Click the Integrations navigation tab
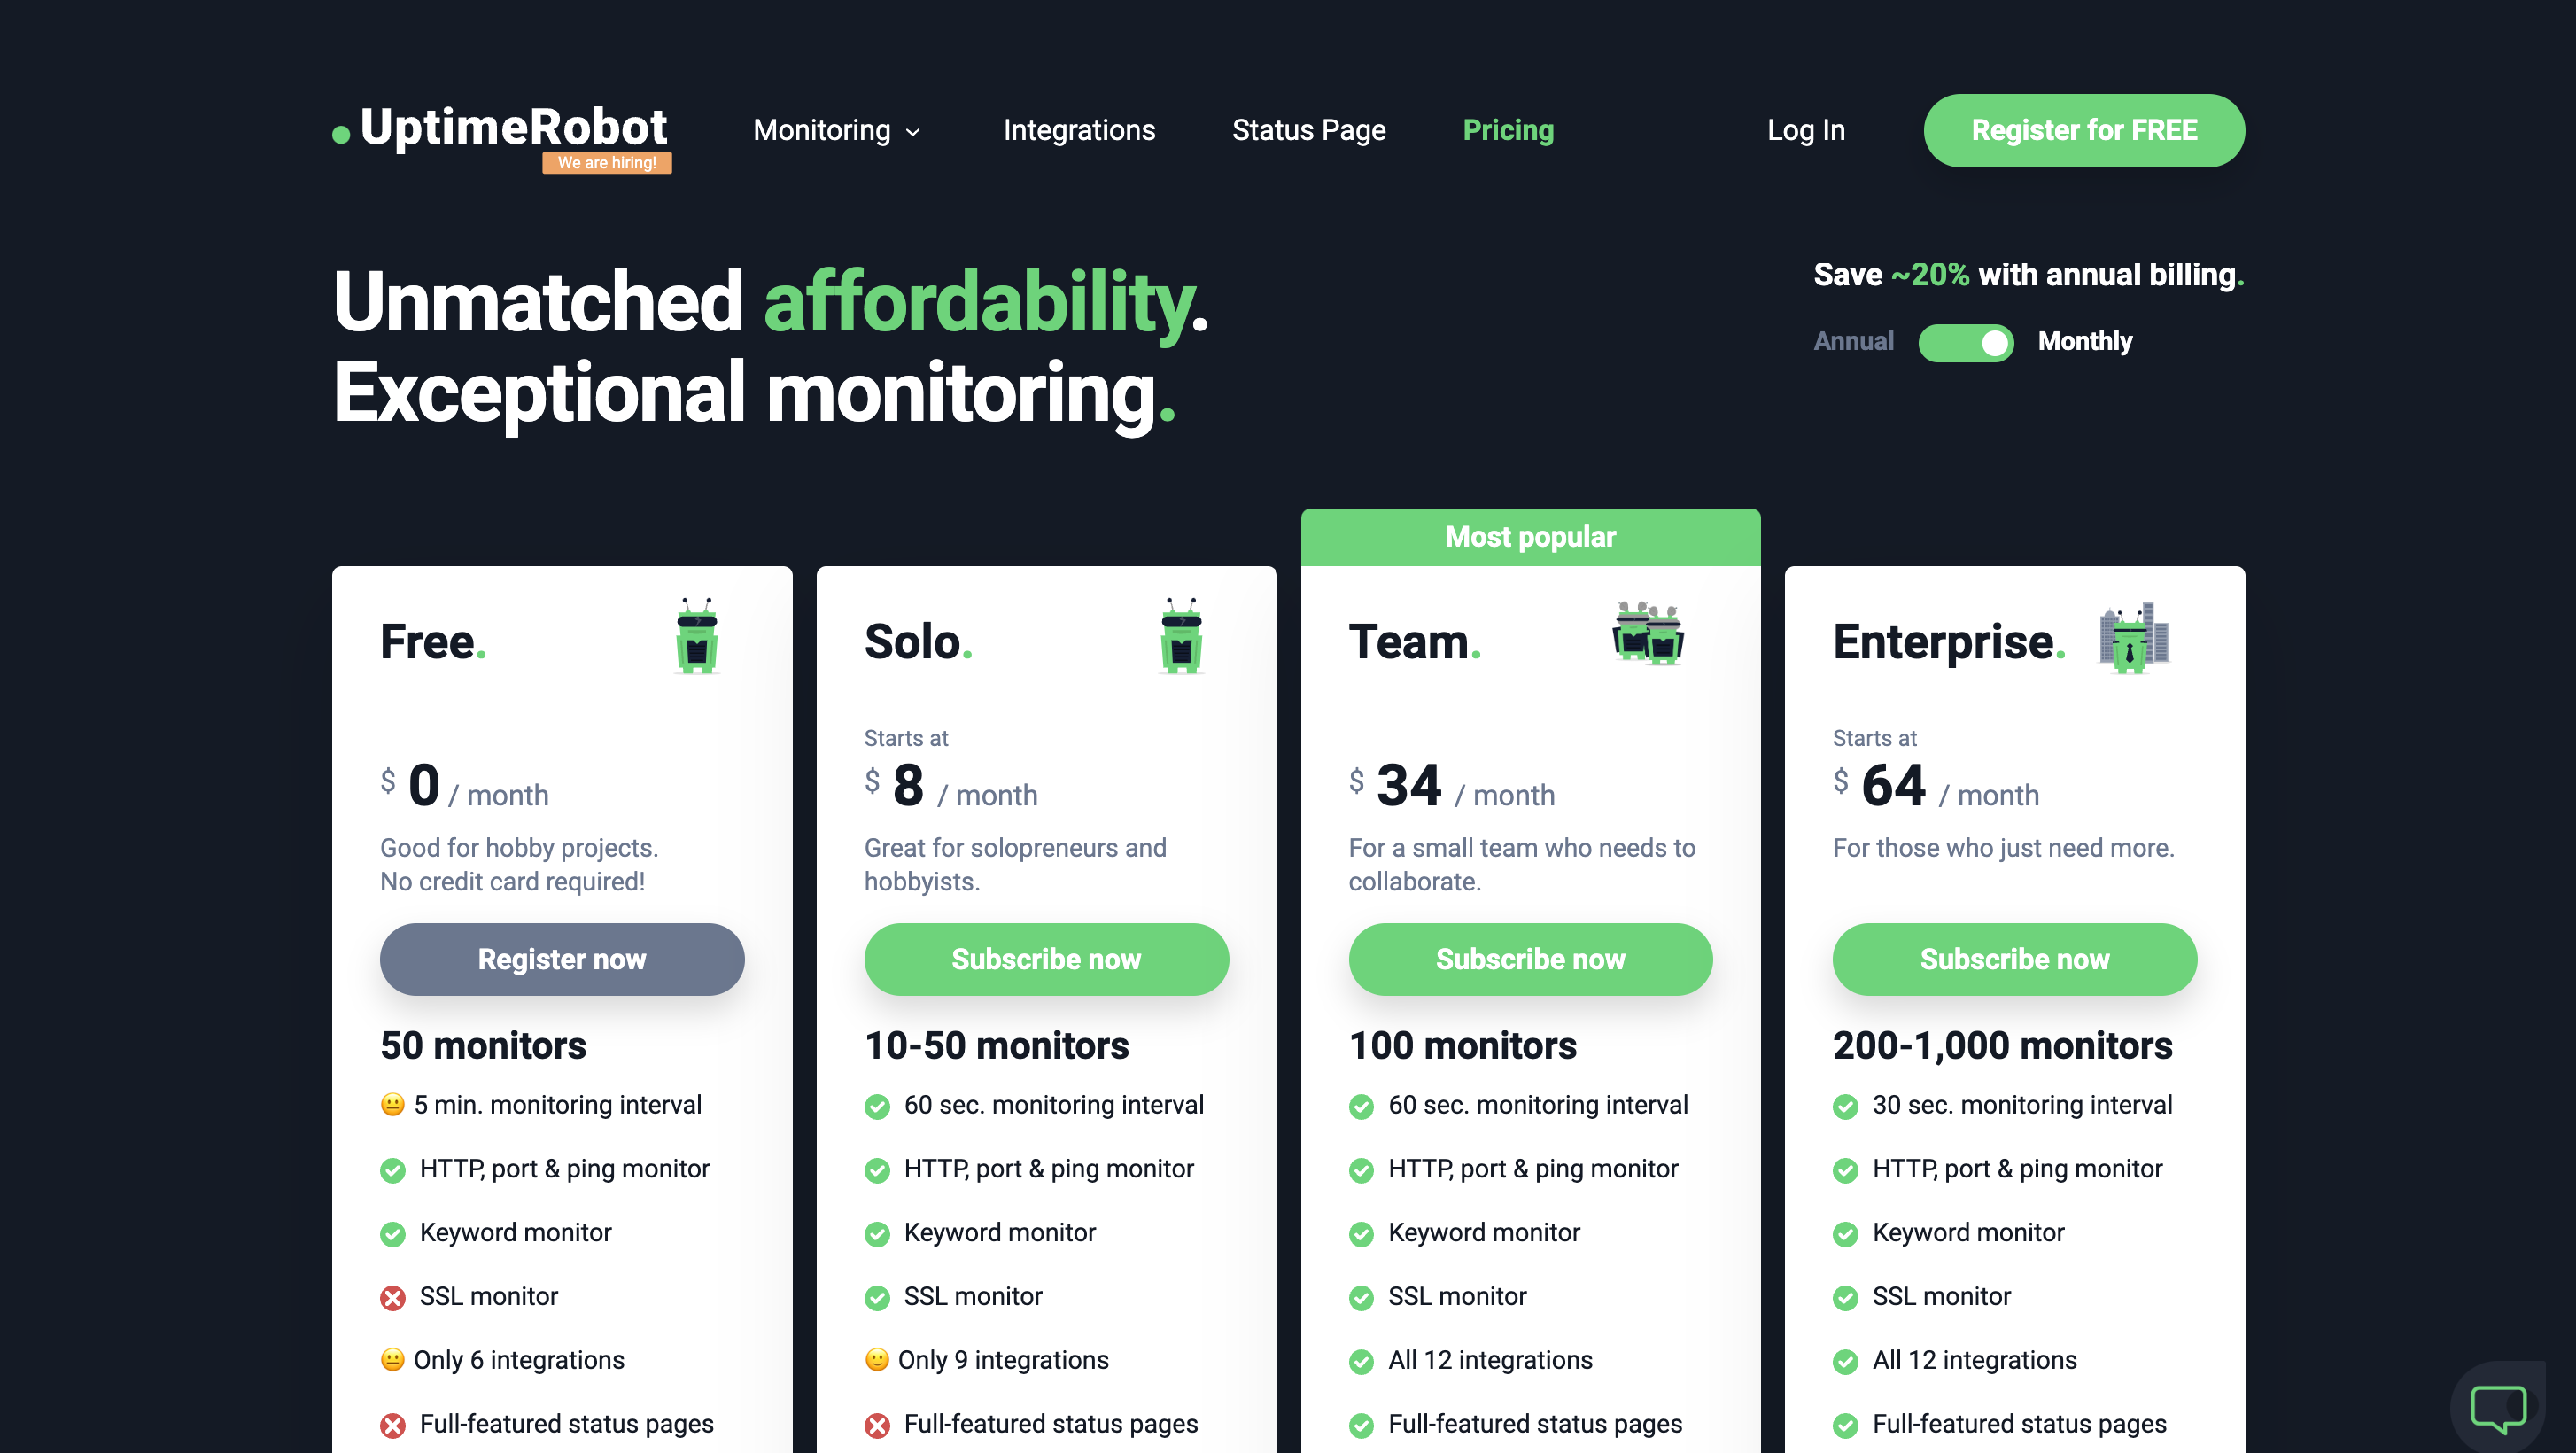This screenshot has height=1453, width=2576. point(1081,129)
